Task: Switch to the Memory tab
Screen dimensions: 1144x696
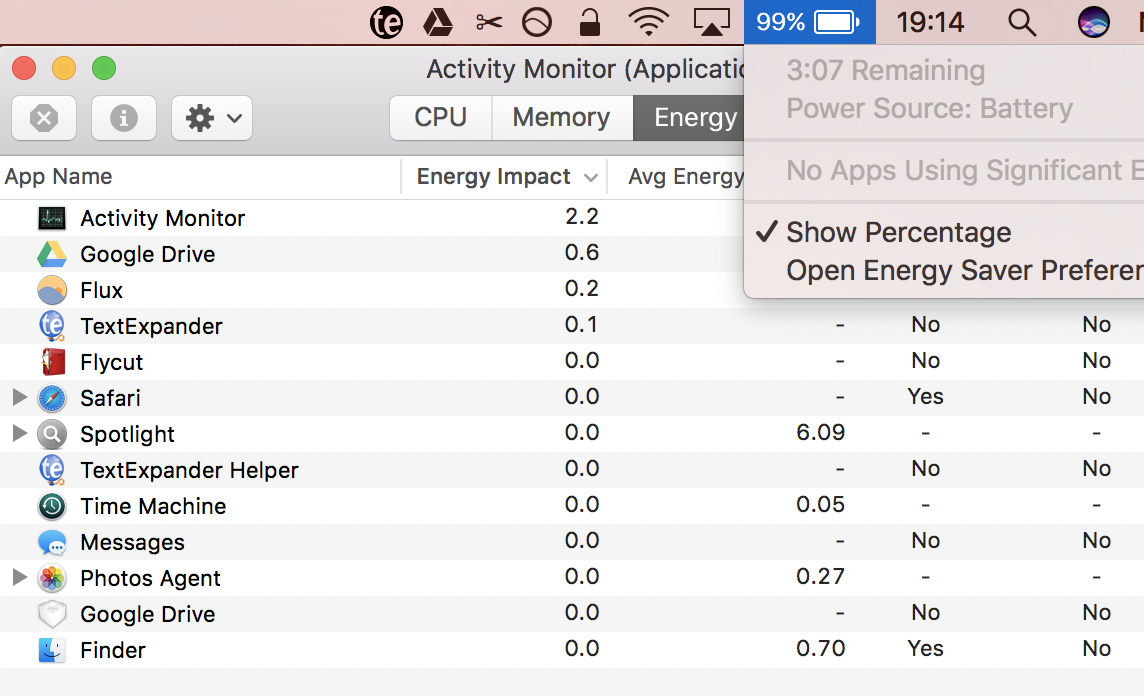Action: (561, 118)
